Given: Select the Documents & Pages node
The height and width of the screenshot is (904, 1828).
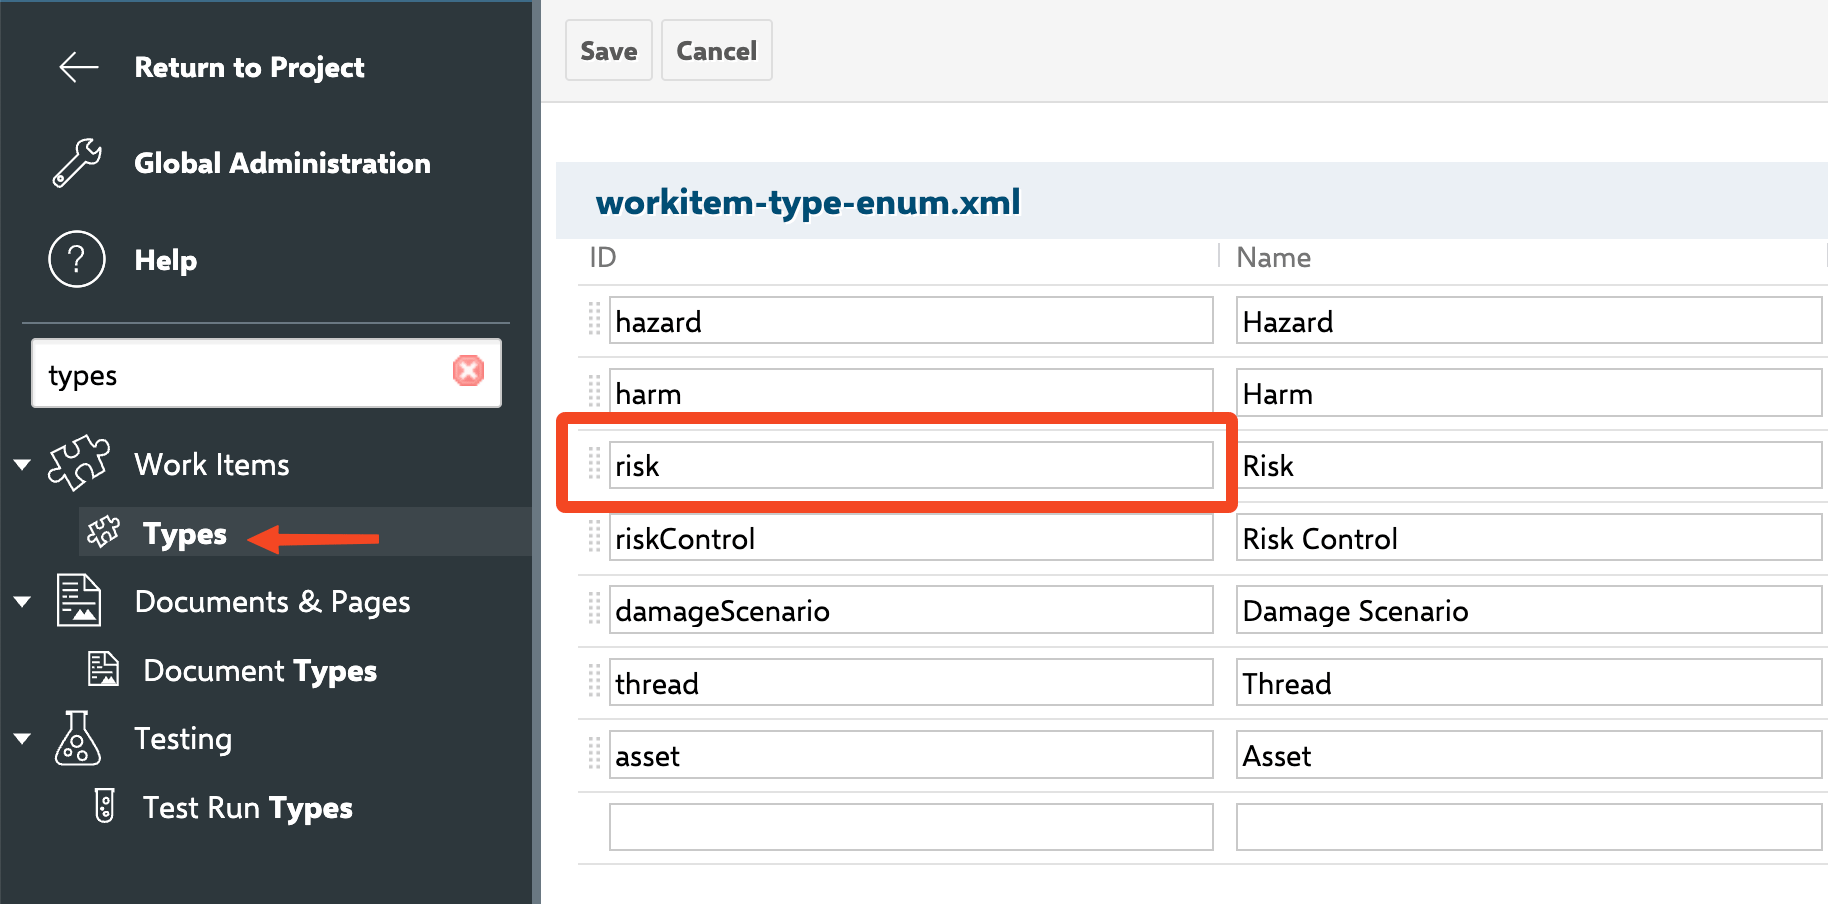Looking at the screenshot, I should [x=272, y=601].
